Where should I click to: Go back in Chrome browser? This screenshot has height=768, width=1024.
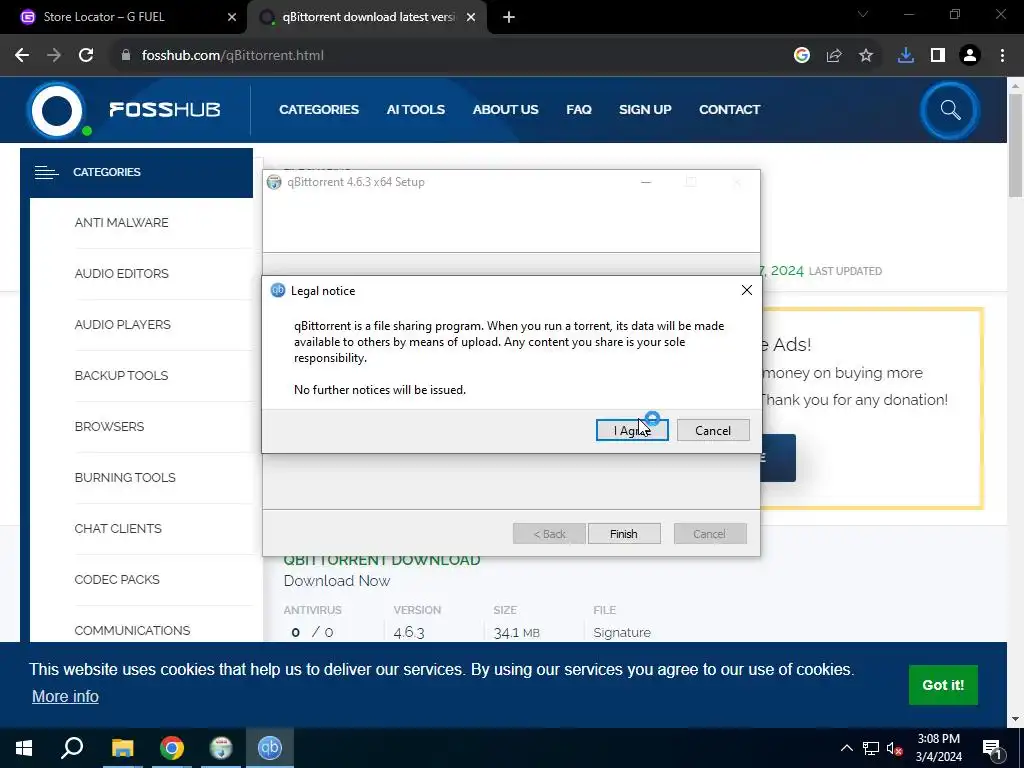22,56
